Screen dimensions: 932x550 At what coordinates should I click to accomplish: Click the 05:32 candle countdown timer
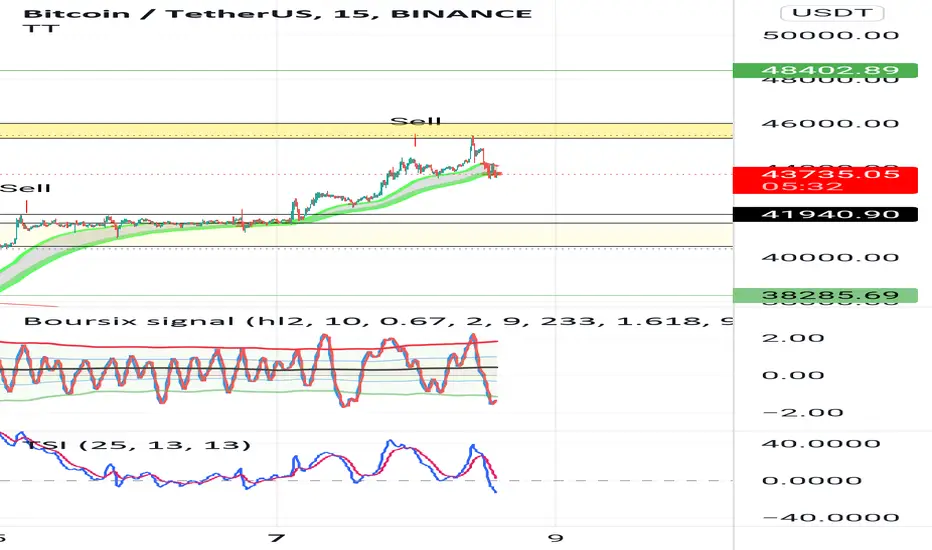pyautogui.click(x=802, y=187)
